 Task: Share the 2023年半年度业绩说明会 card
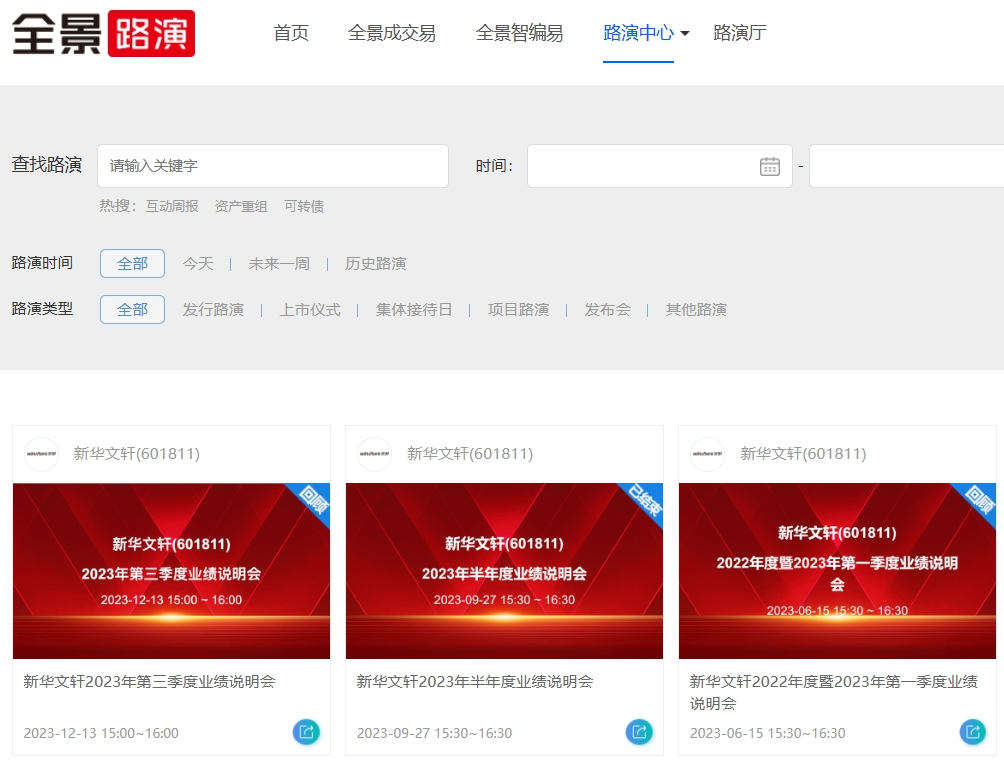(x=639, y=732)
